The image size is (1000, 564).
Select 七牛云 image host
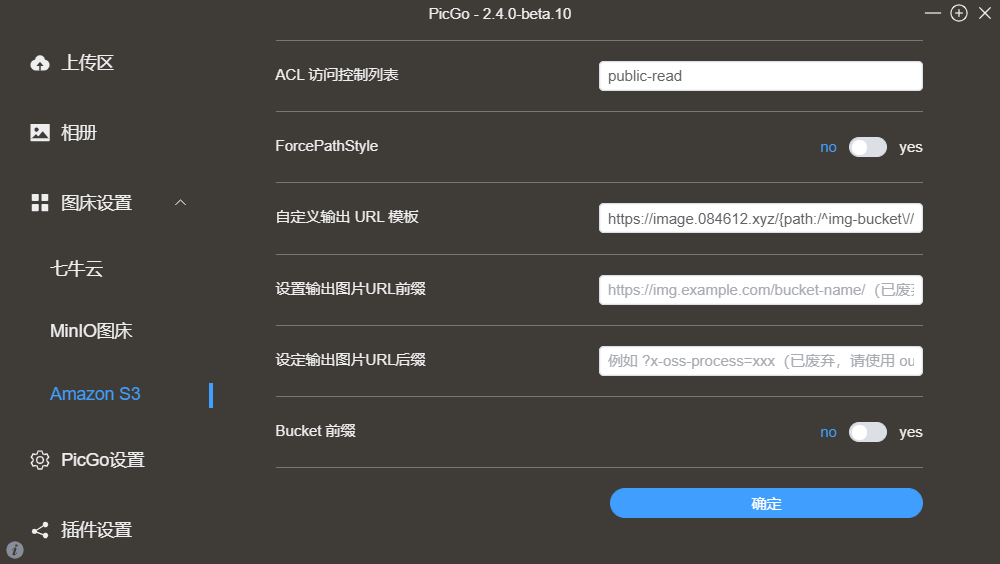click(x=77, y=269)
